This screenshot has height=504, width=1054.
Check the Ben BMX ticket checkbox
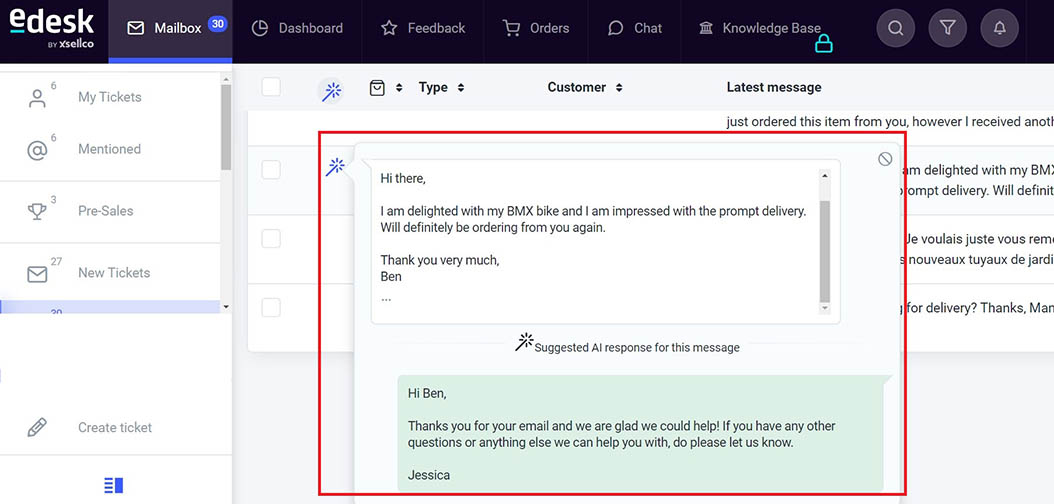[271, 170]
